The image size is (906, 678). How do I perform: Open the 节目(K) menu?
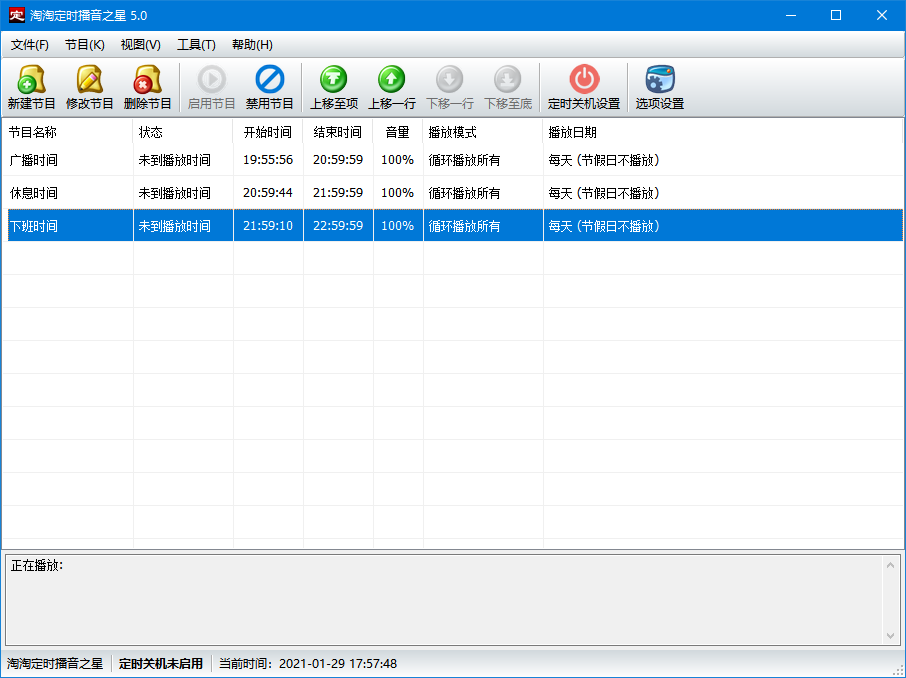click(x=85, y=45)
